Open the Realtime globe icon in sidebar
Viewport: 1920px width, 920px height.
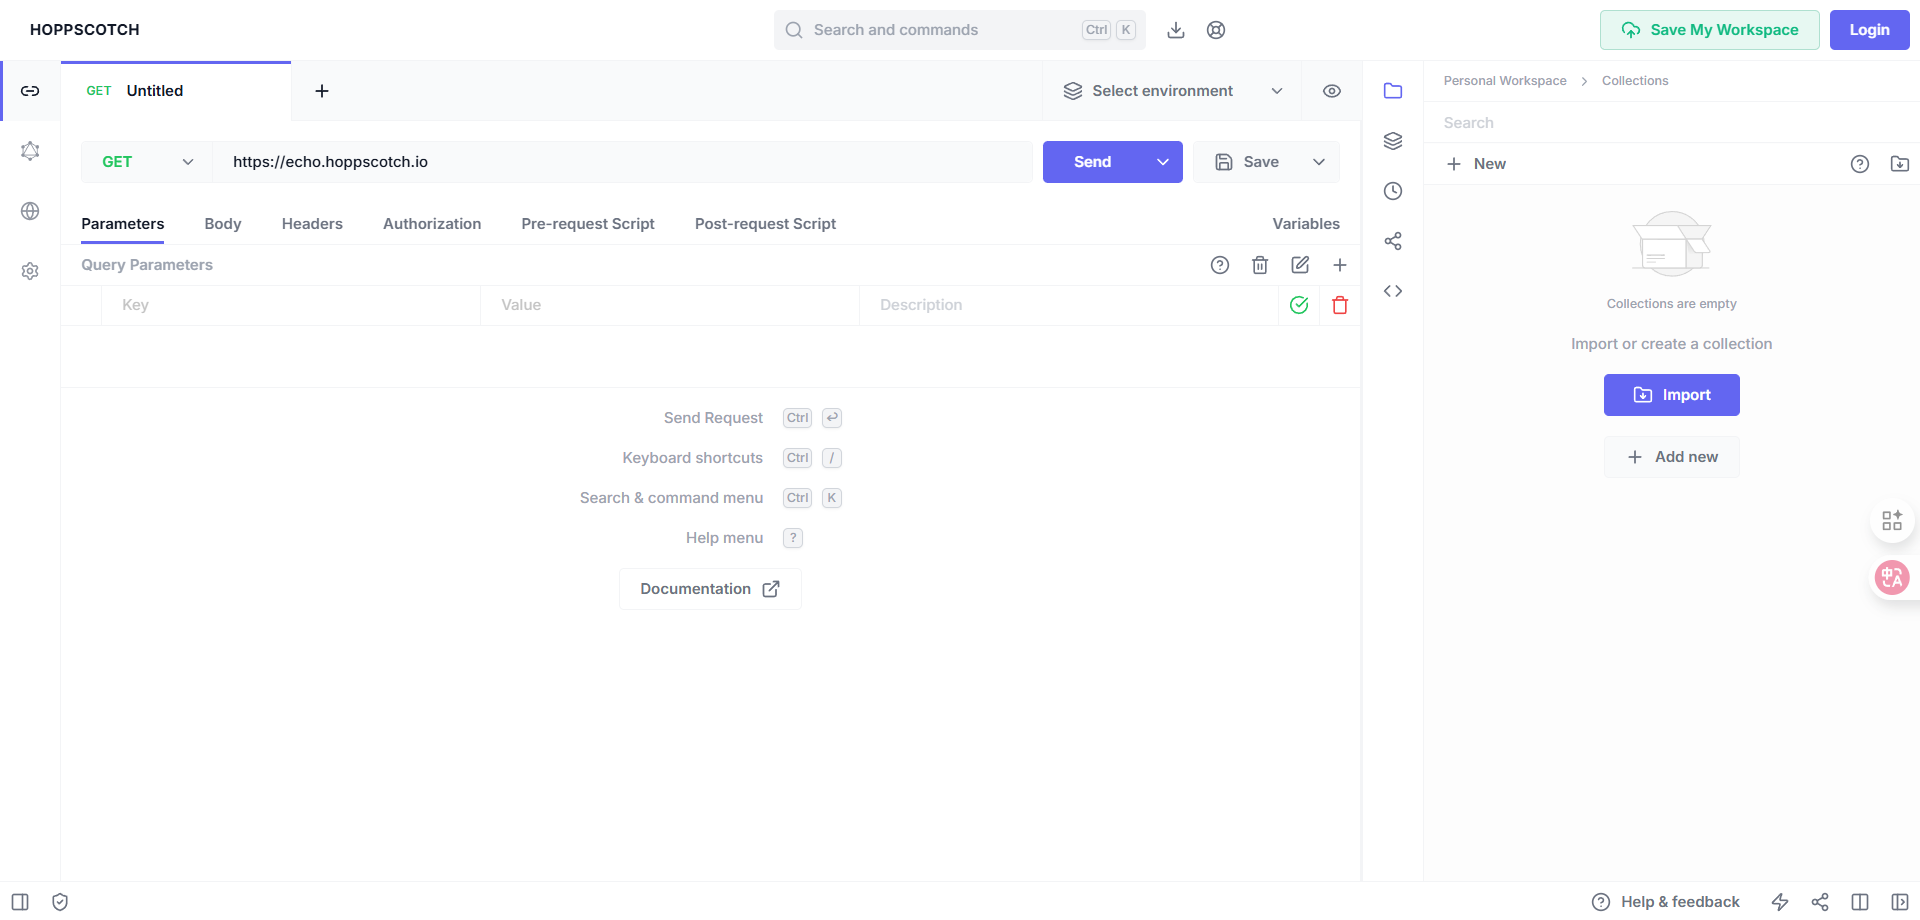point(30,211)
